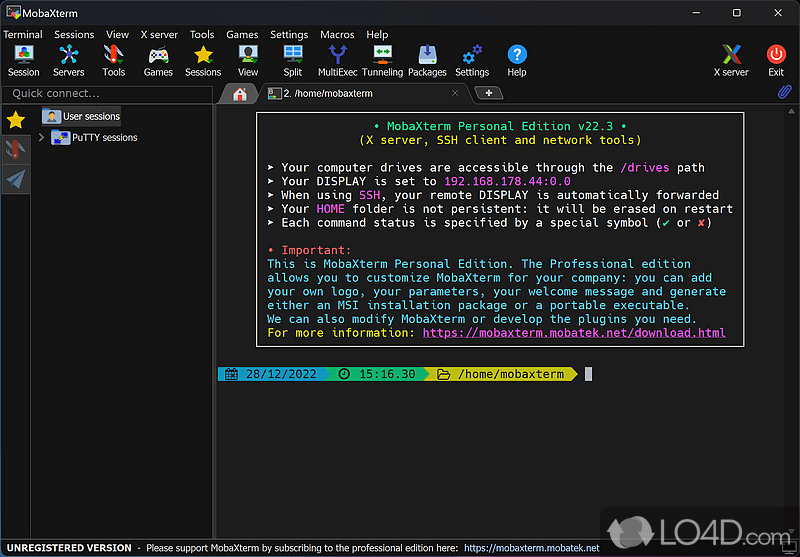
Task: Open the Help menu in menu bar
Action: coord(377,34)
